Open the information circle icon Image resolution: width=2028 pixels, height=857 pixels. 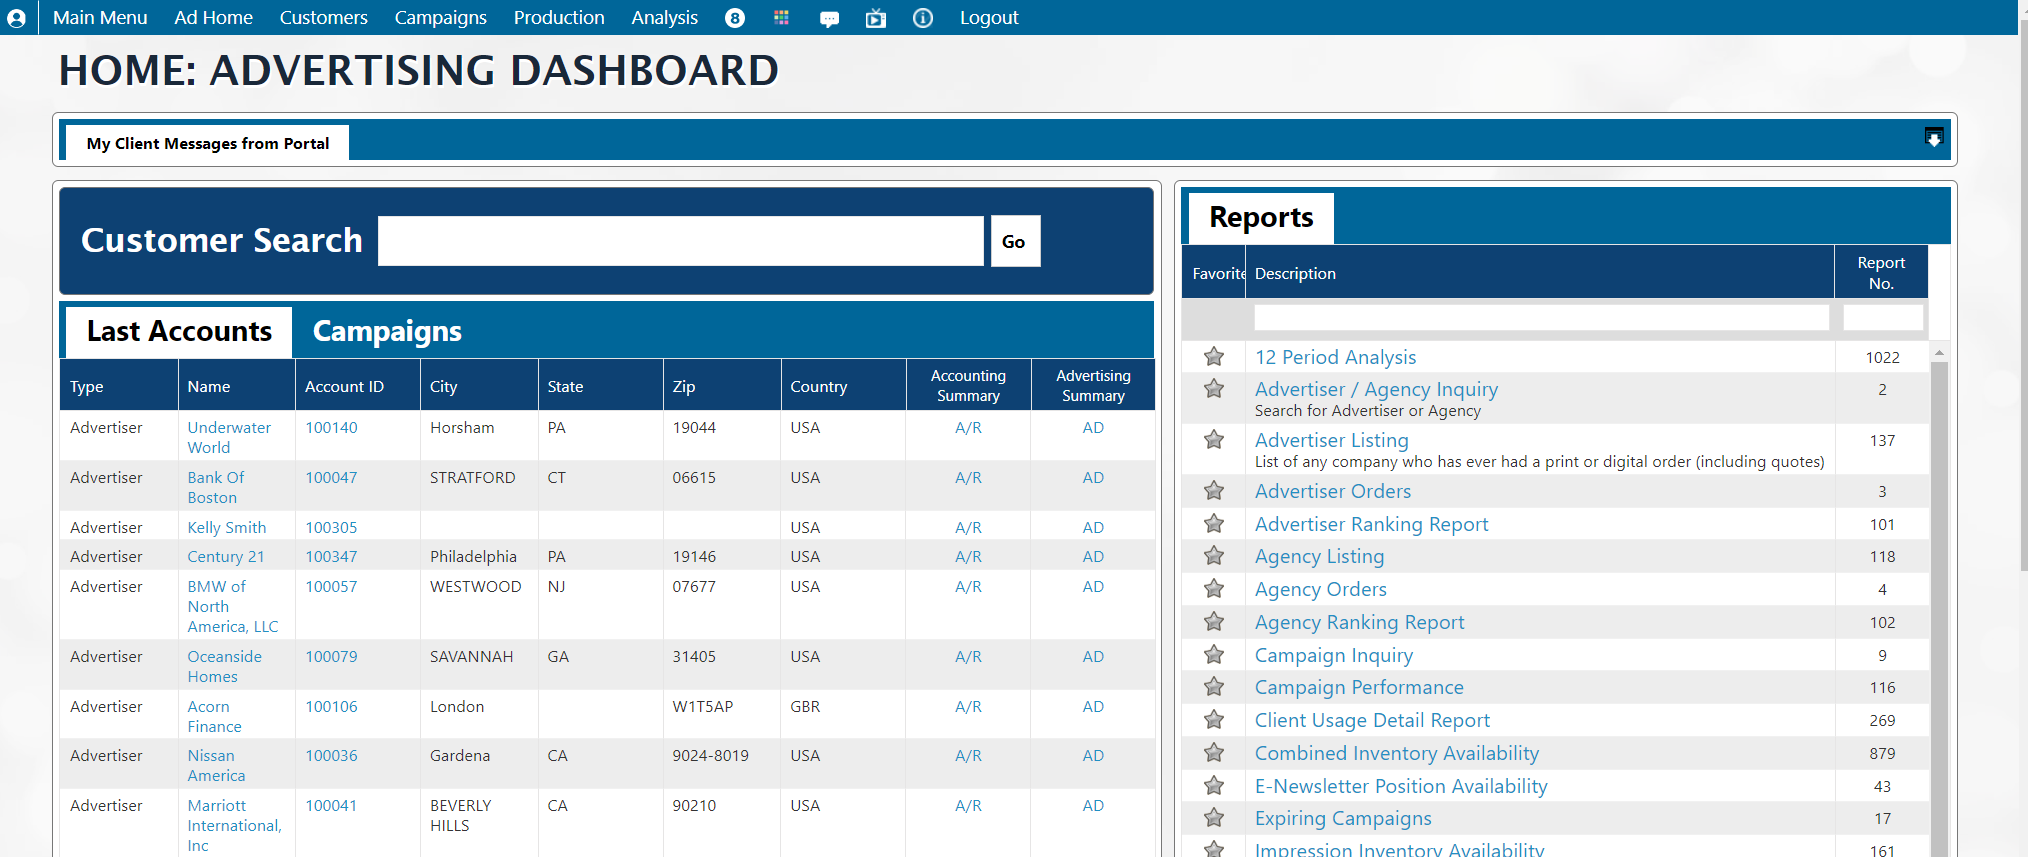(923, 18)
